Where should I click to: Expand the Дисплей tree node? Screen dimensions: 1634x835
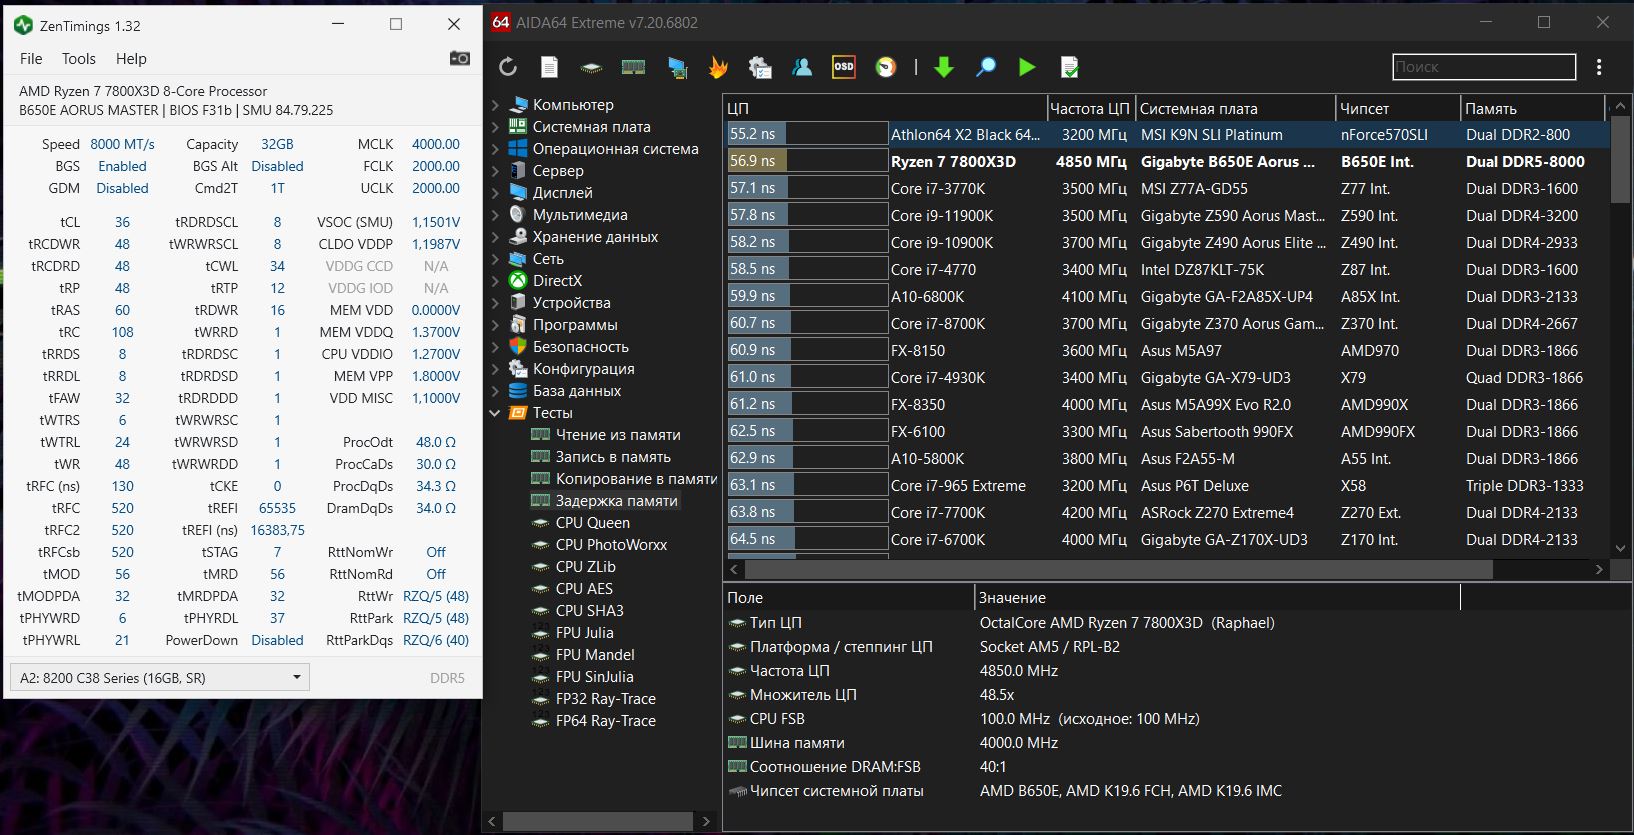495,192
